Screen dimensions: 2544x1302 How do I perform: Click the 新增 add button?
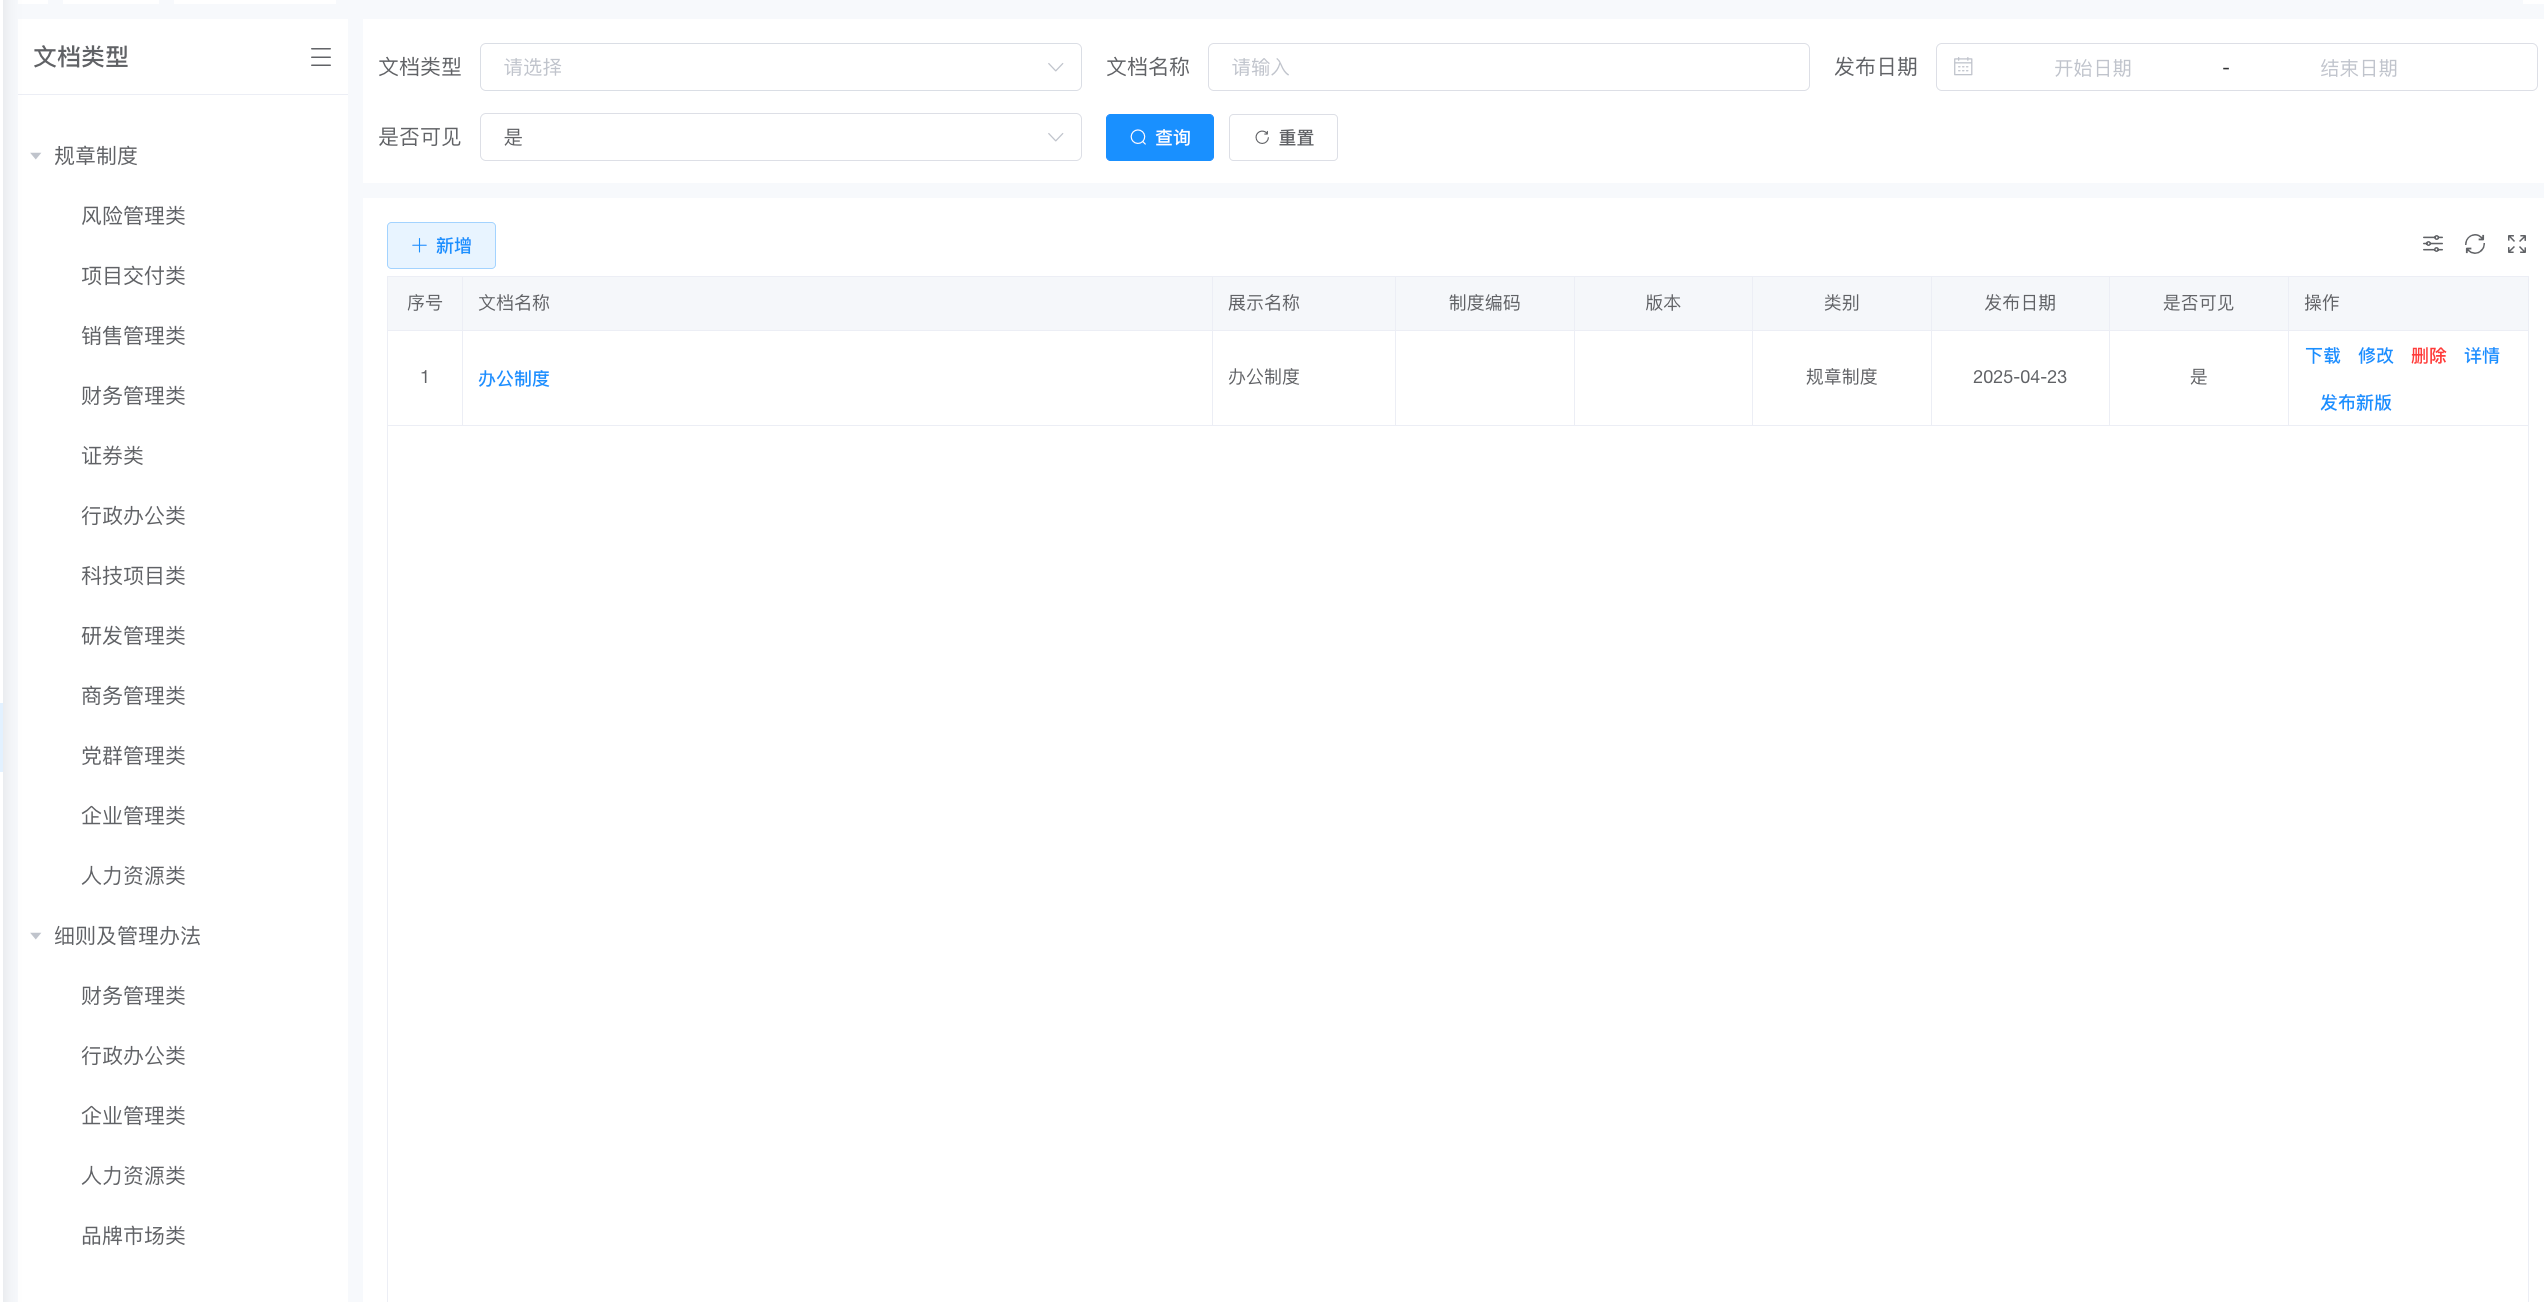point(441,245)
